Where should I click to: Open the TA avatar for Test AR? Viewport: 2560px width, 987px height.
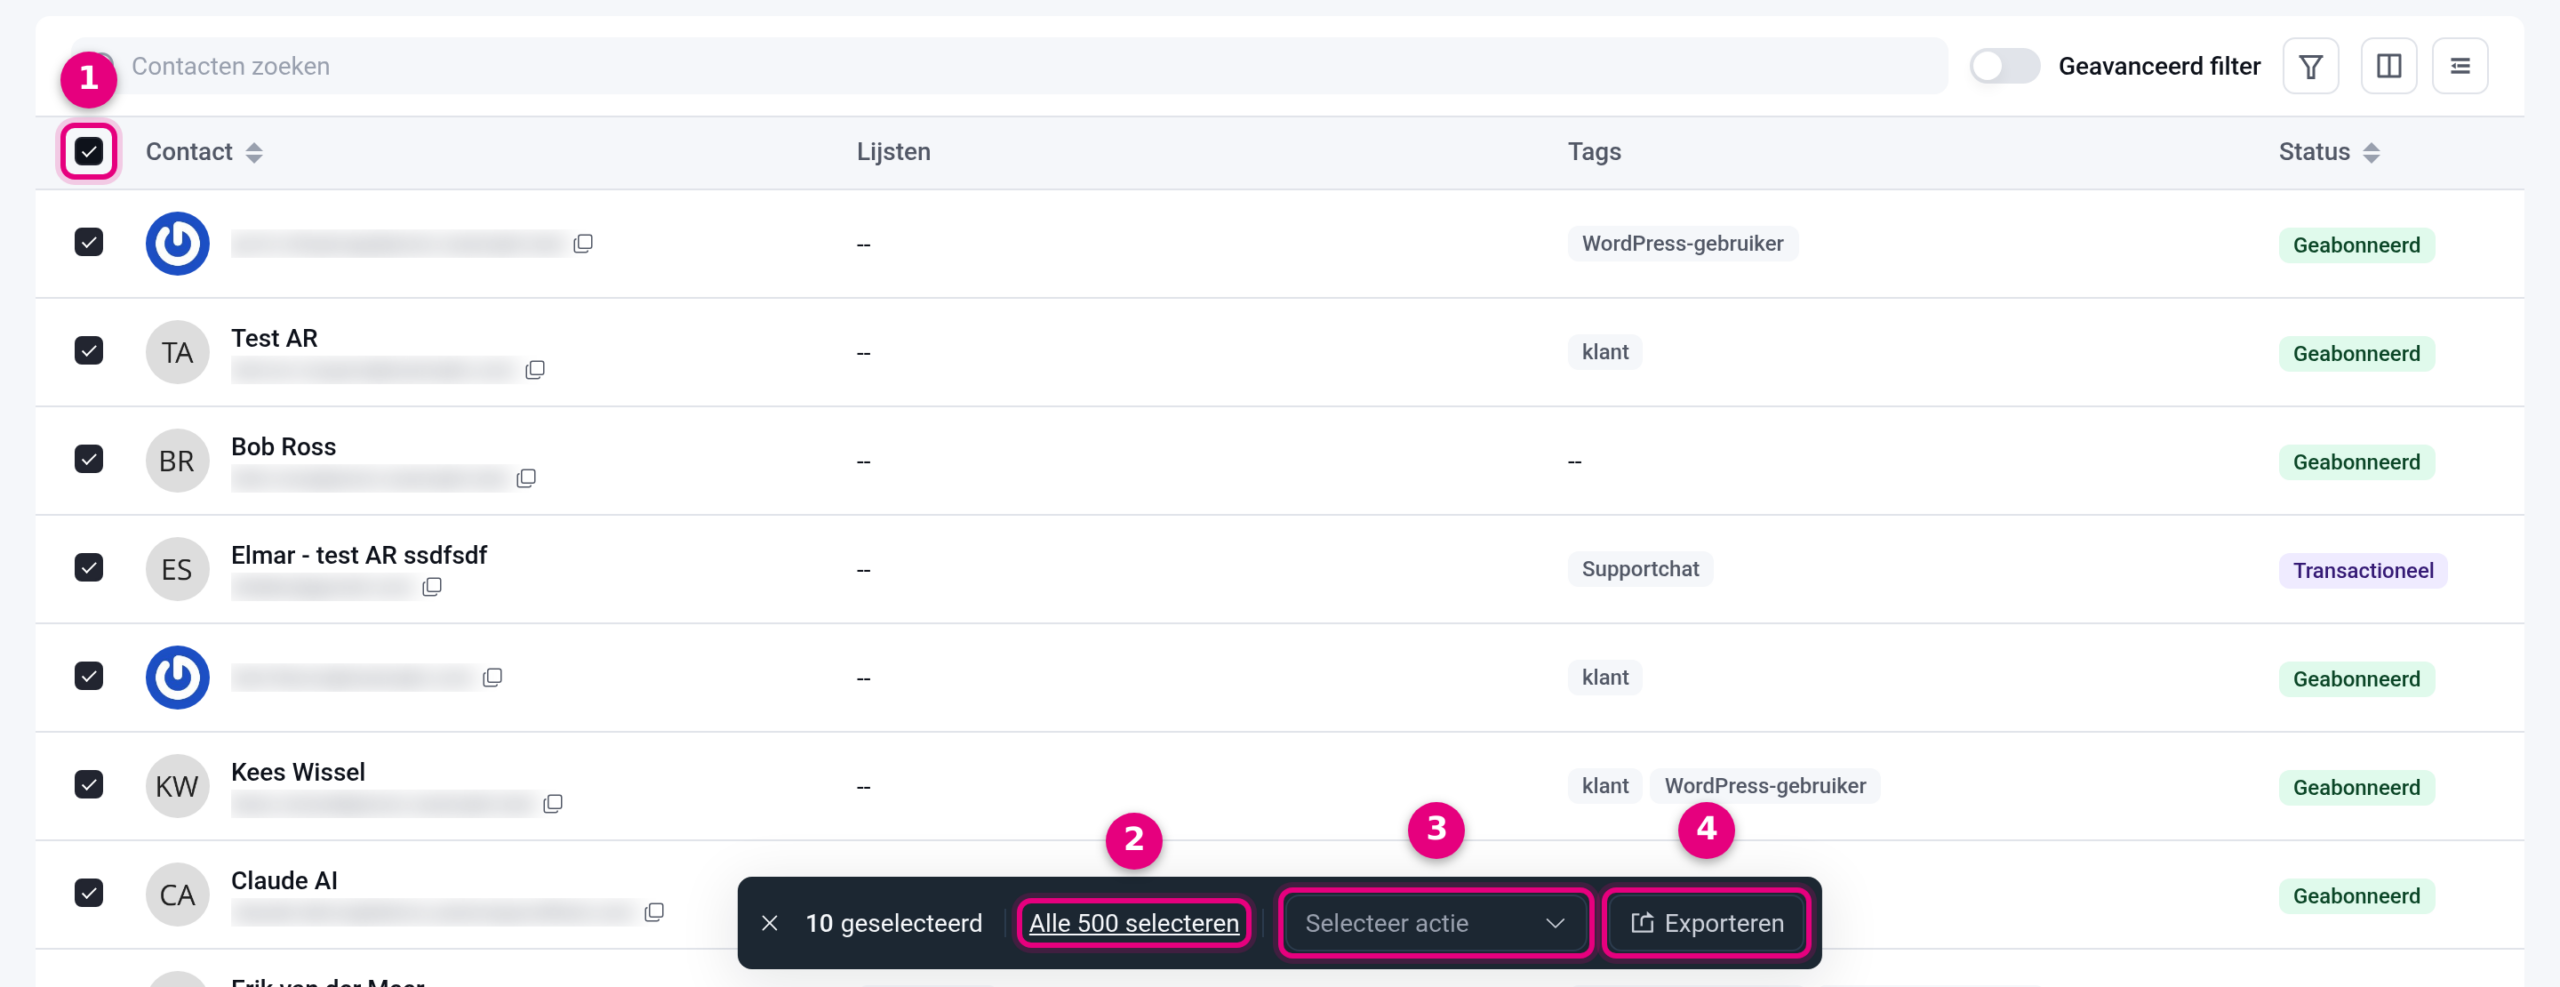(177, 352)
